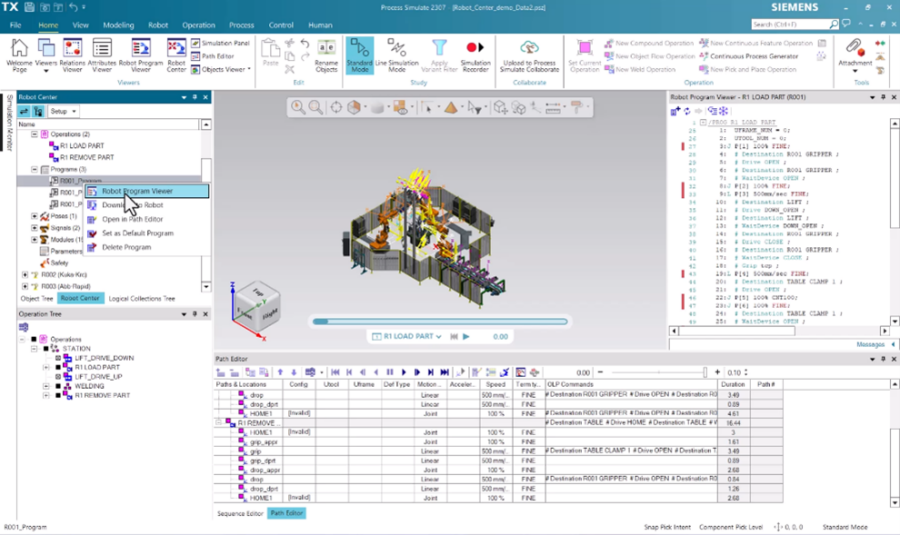Click Upload to Process Simulate Collaborate
Screen dimensions: 900x535
(530, 55)
